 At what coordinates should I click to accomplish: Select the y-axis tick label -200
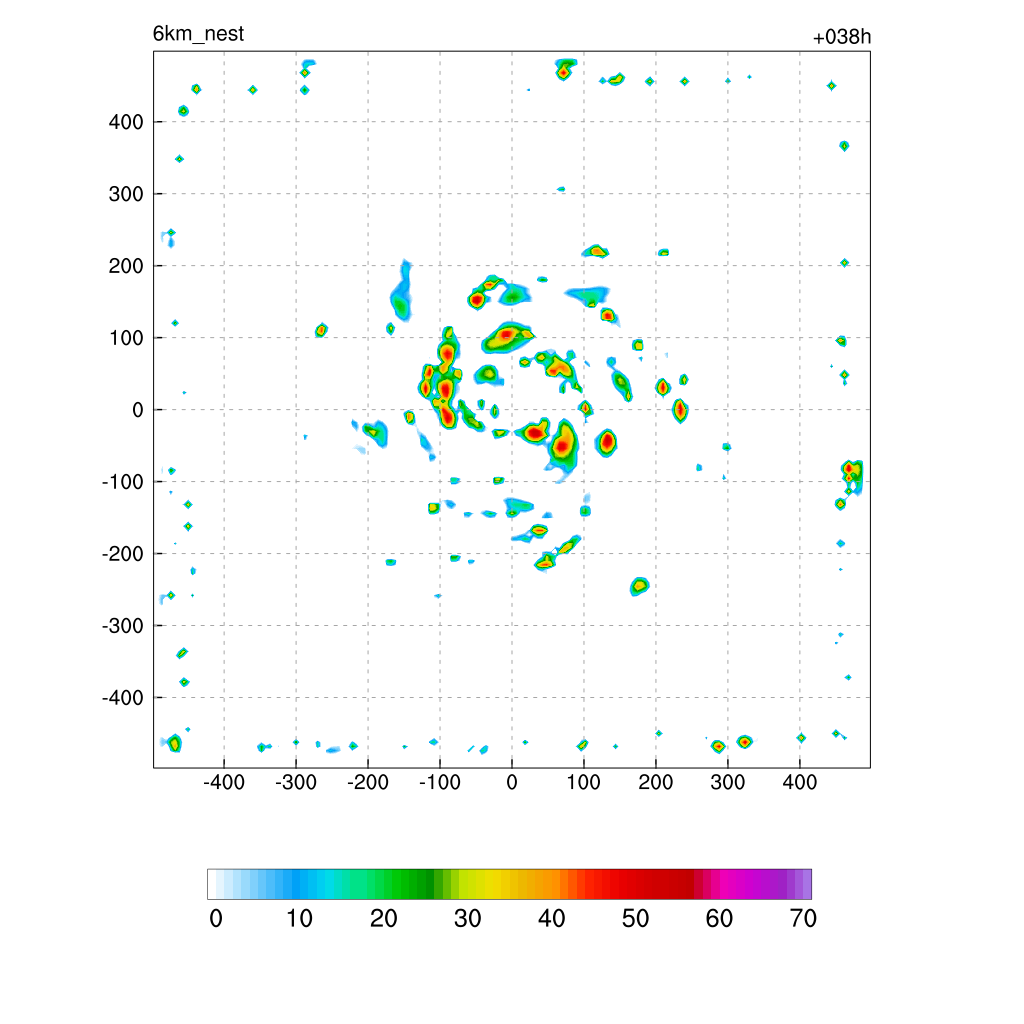click(123, 554)
